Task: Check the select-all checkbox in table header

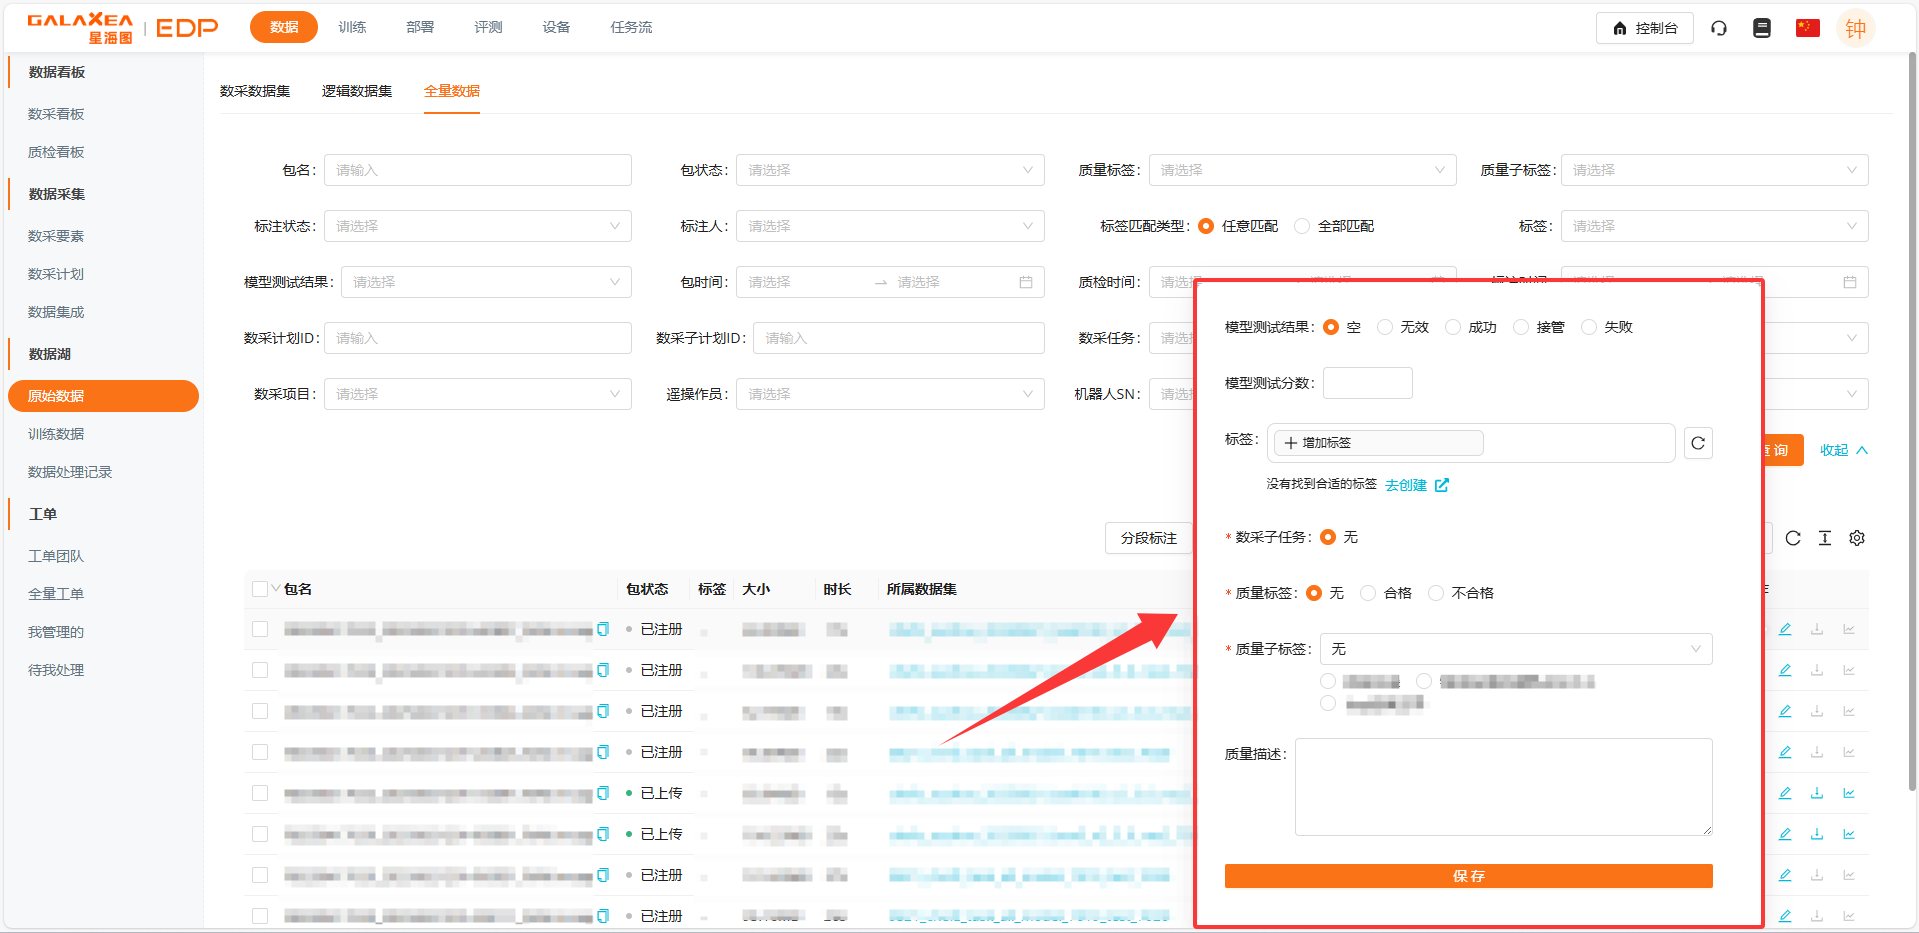Action: (260, 589)
